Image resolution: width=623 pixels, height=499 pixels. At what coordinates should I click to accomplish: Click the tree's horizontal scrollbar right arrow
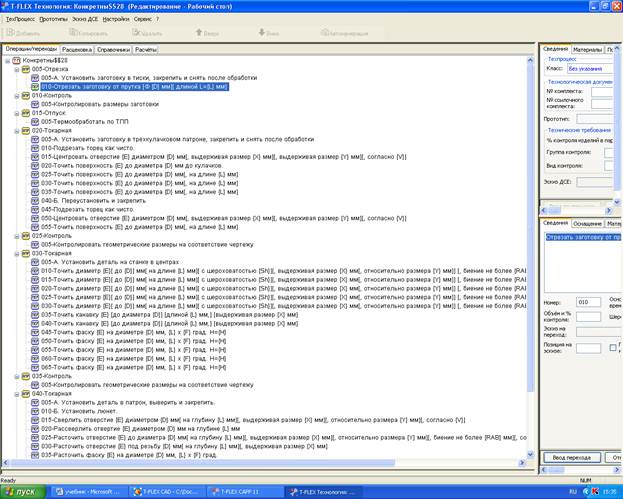[x=522, y=463]
